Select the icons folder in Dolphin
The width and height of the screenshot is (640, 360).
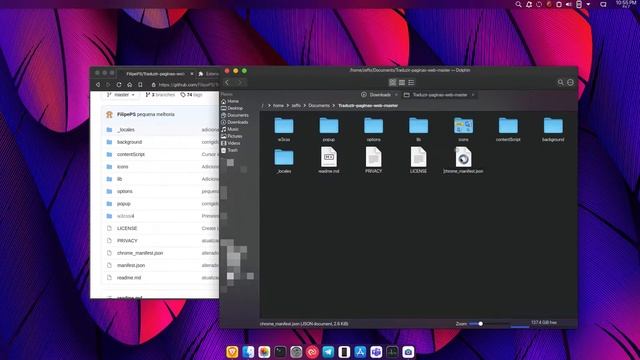(463, 129)
